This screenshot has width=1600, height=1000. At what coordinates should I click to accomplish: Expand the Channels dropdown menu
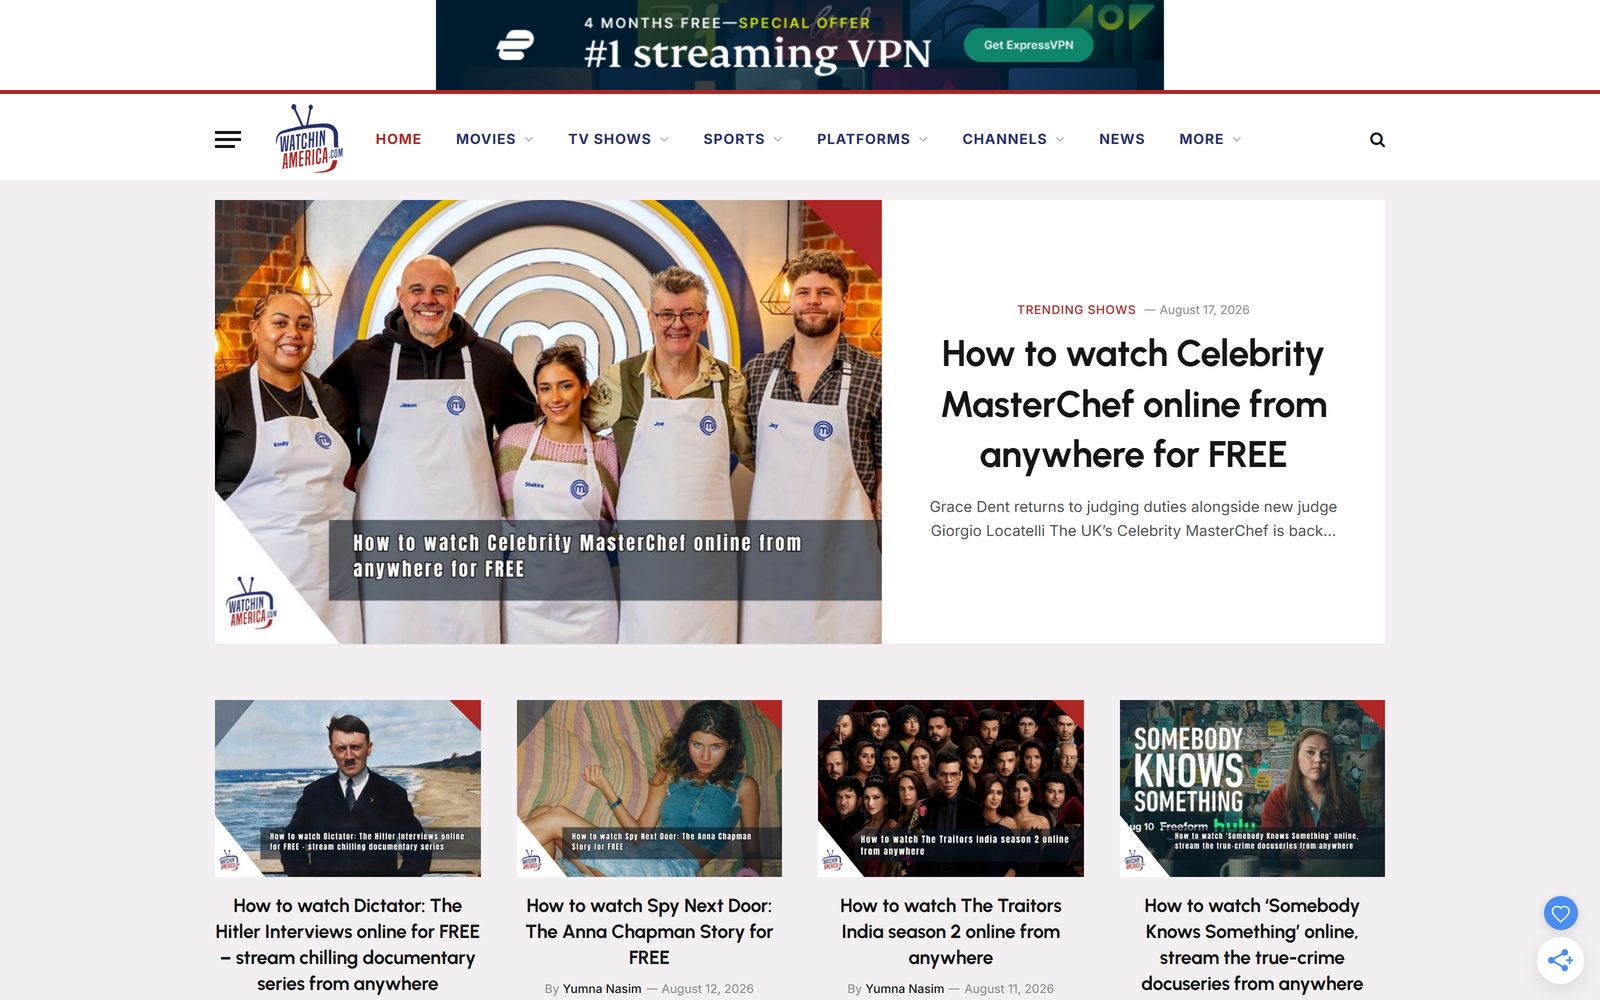pos(1013,139)
